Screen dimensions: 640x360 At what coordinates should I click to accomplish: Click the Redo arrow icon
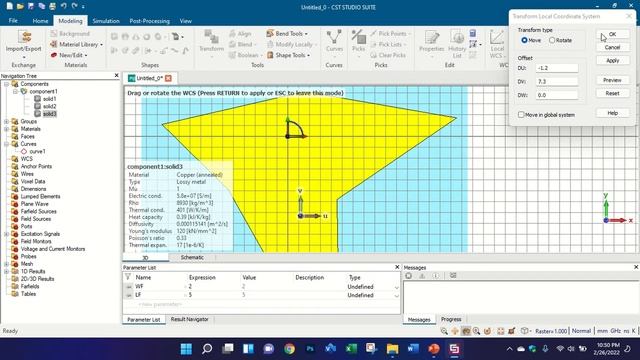(74, 6)
